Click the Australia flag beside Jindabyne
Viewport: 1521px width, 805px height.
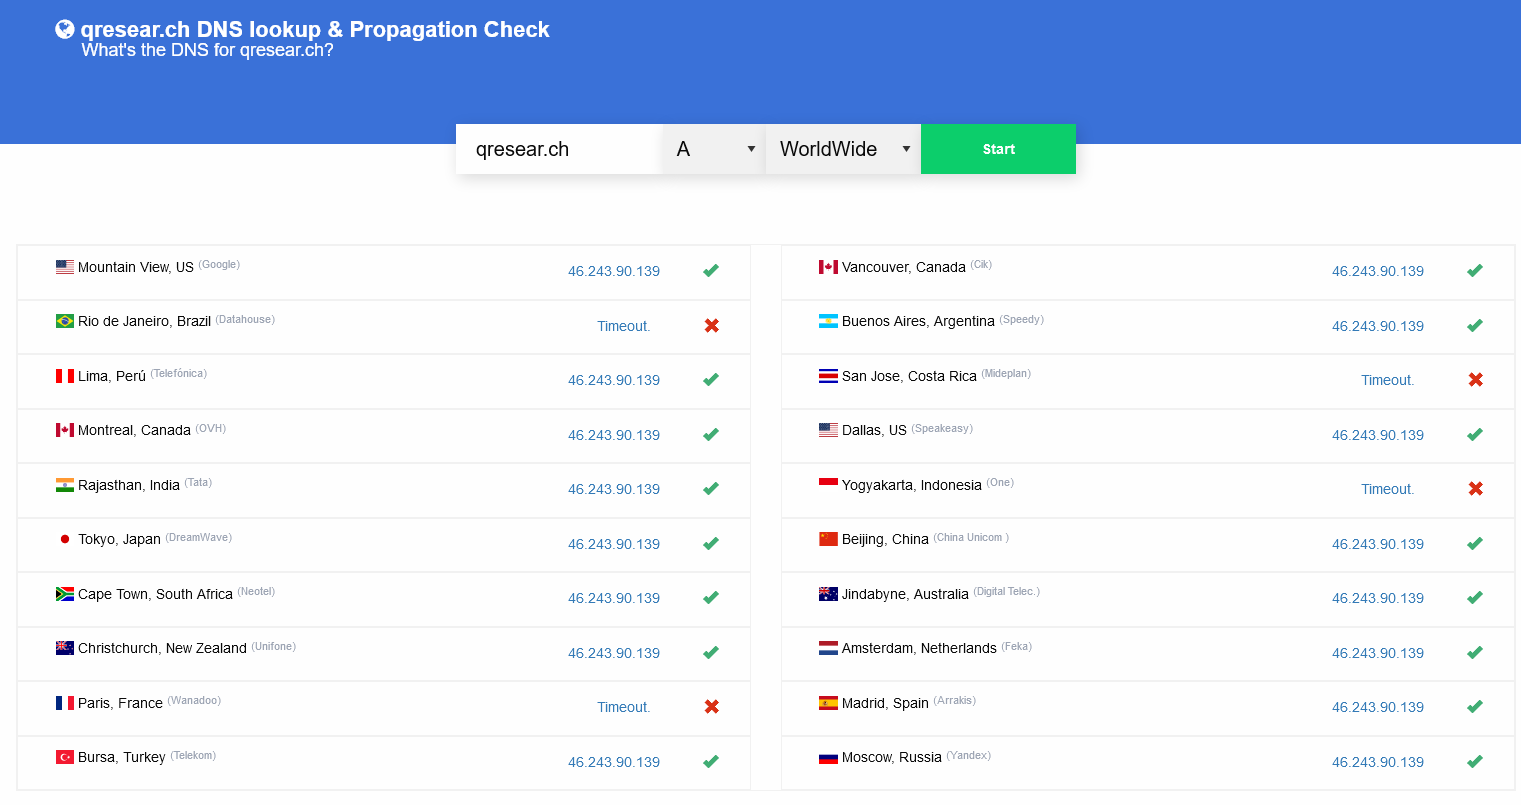click(x=828, y=594)
